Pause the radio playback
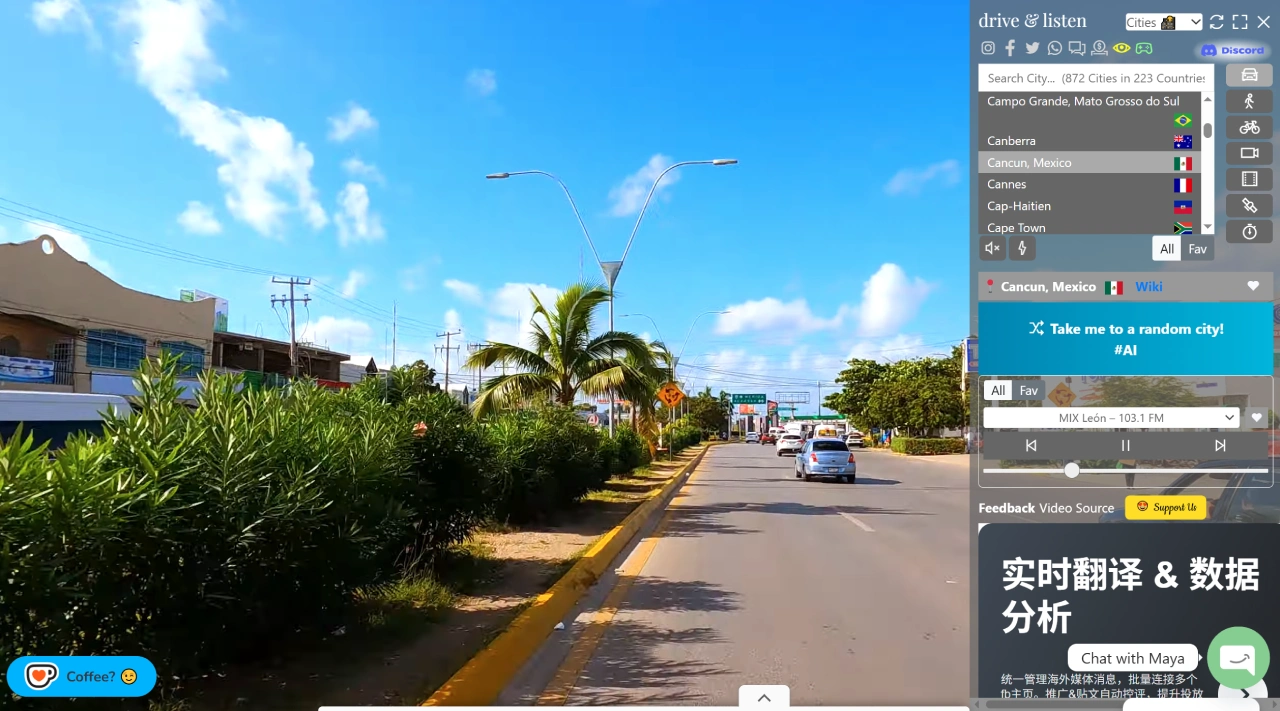This screenshot has width=1280, height=711. [1125, 446]
